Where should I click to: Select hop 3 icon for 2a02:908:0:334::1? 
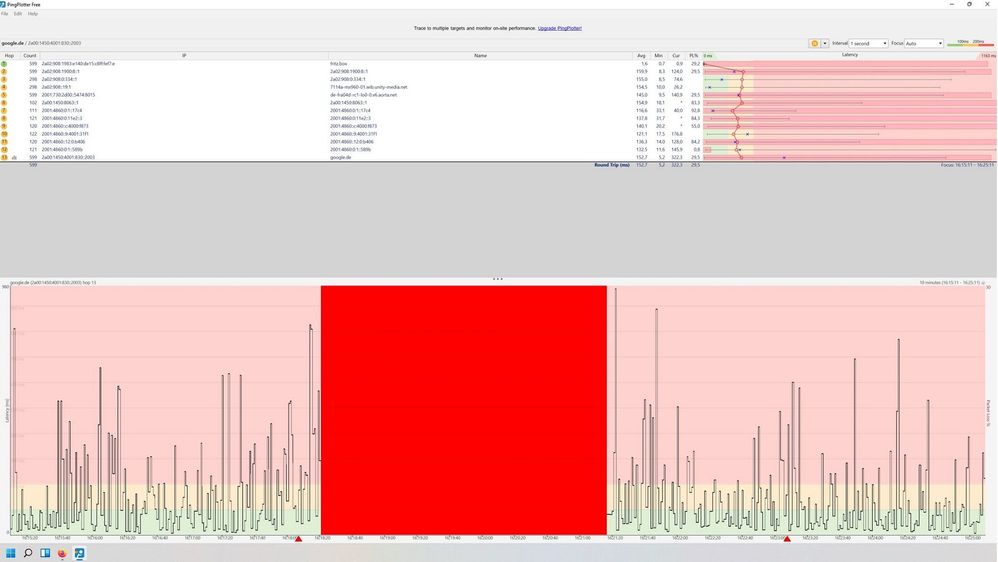point(4,79)
